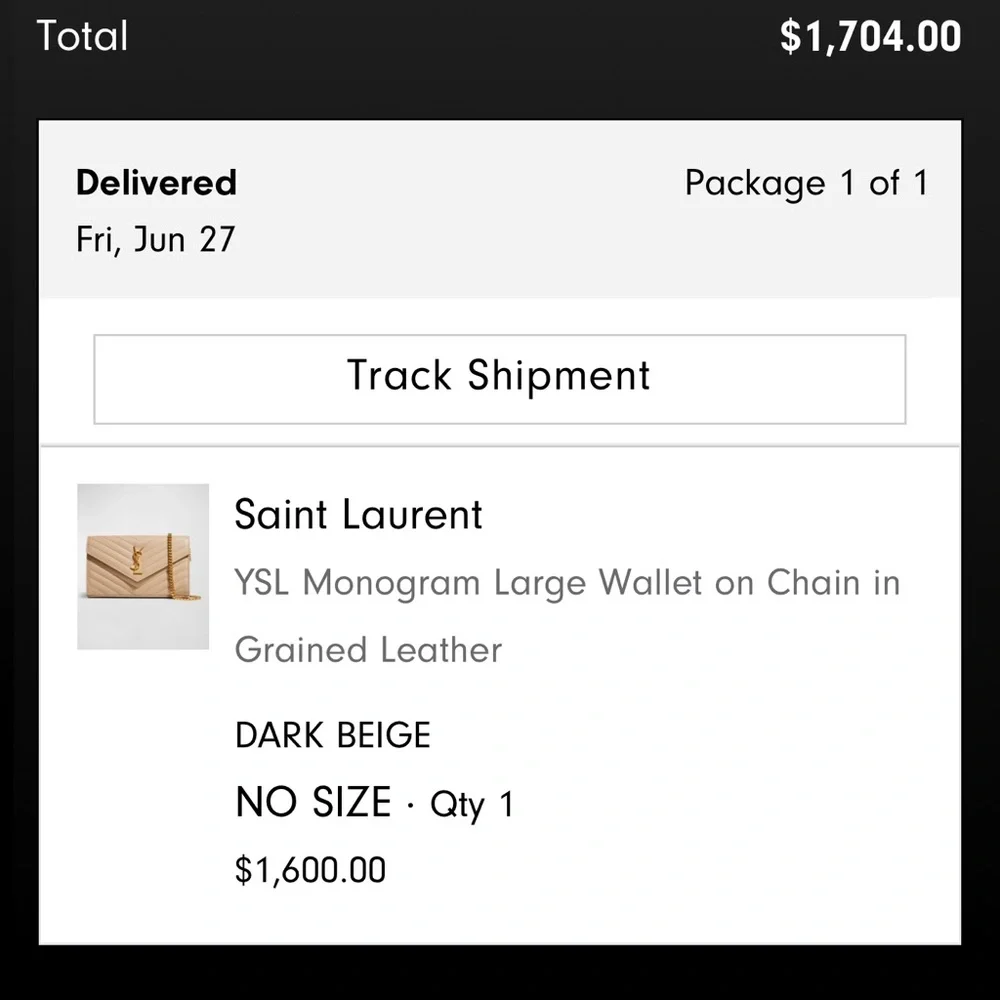The image size is (1000, 1000).
Task: Select the Delivered status label
Action: (156, 183)
